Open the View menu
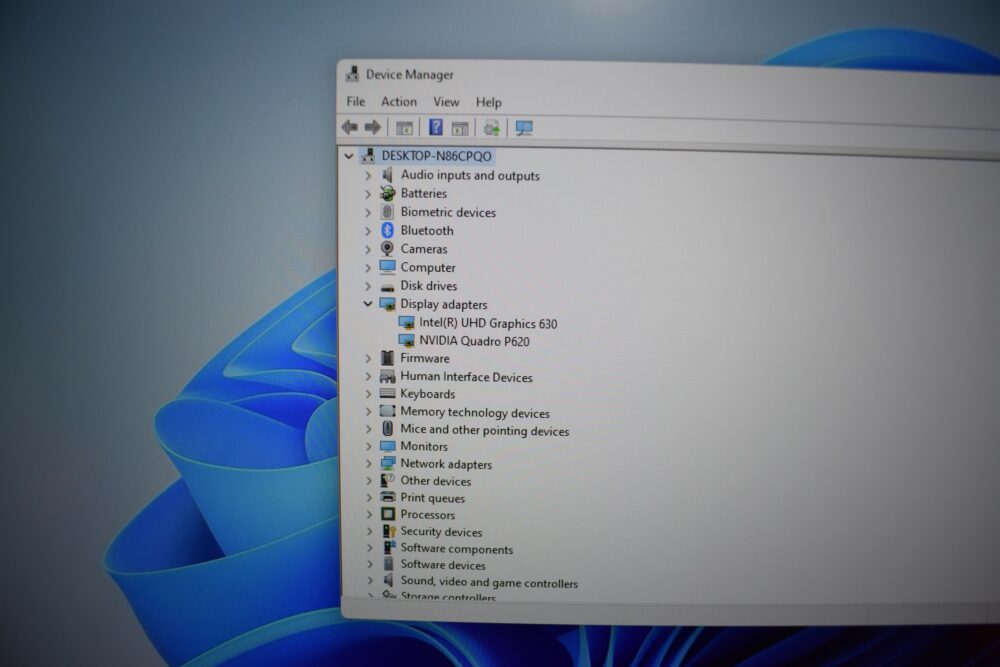The width and height of the screenshot is (1000, 667). [446, 102]
